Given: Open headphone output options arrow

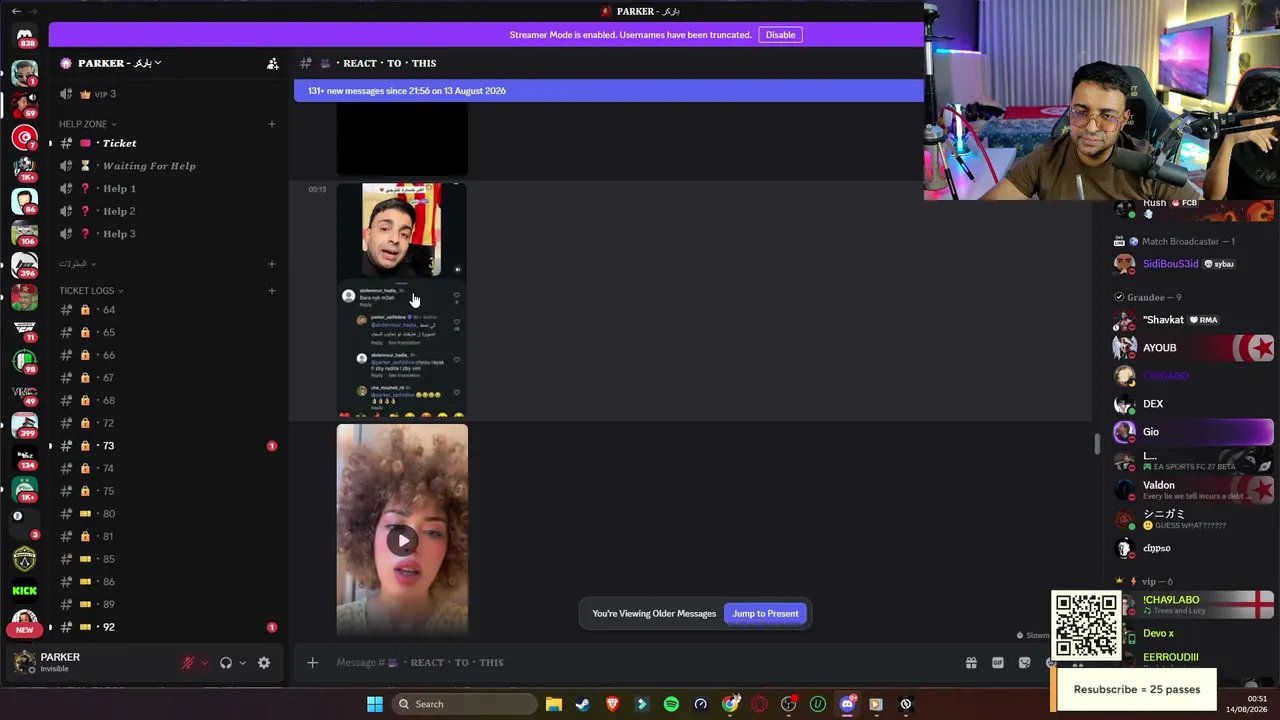Looking at the screenshot, I should (x=242, y=662).
